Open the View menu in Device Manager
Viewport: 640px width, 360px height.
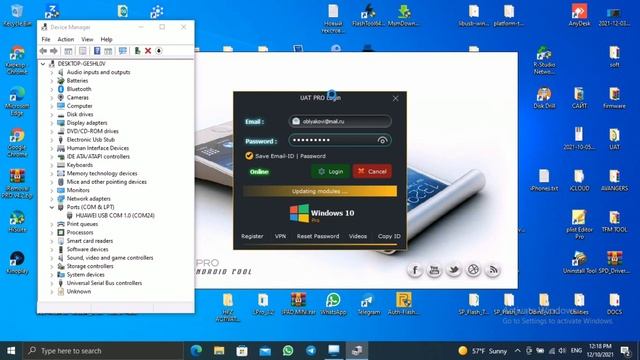87,39
